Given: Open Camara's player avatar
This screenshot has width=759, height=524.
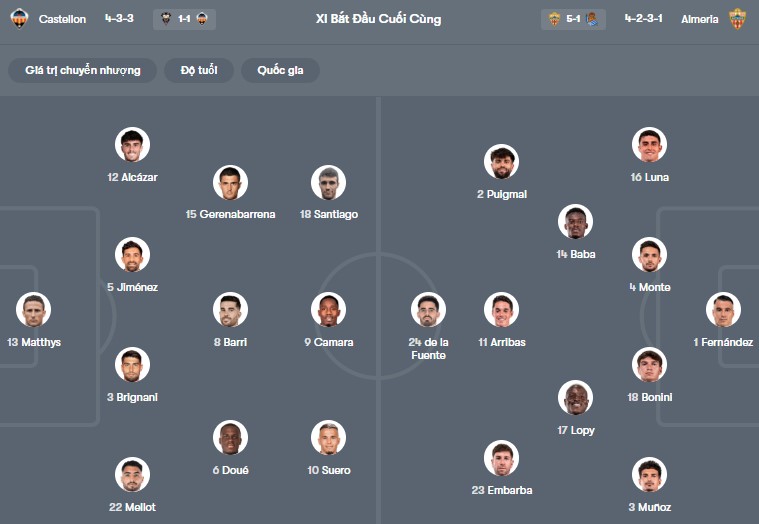Looking at the screenshot, I should 328,310.
